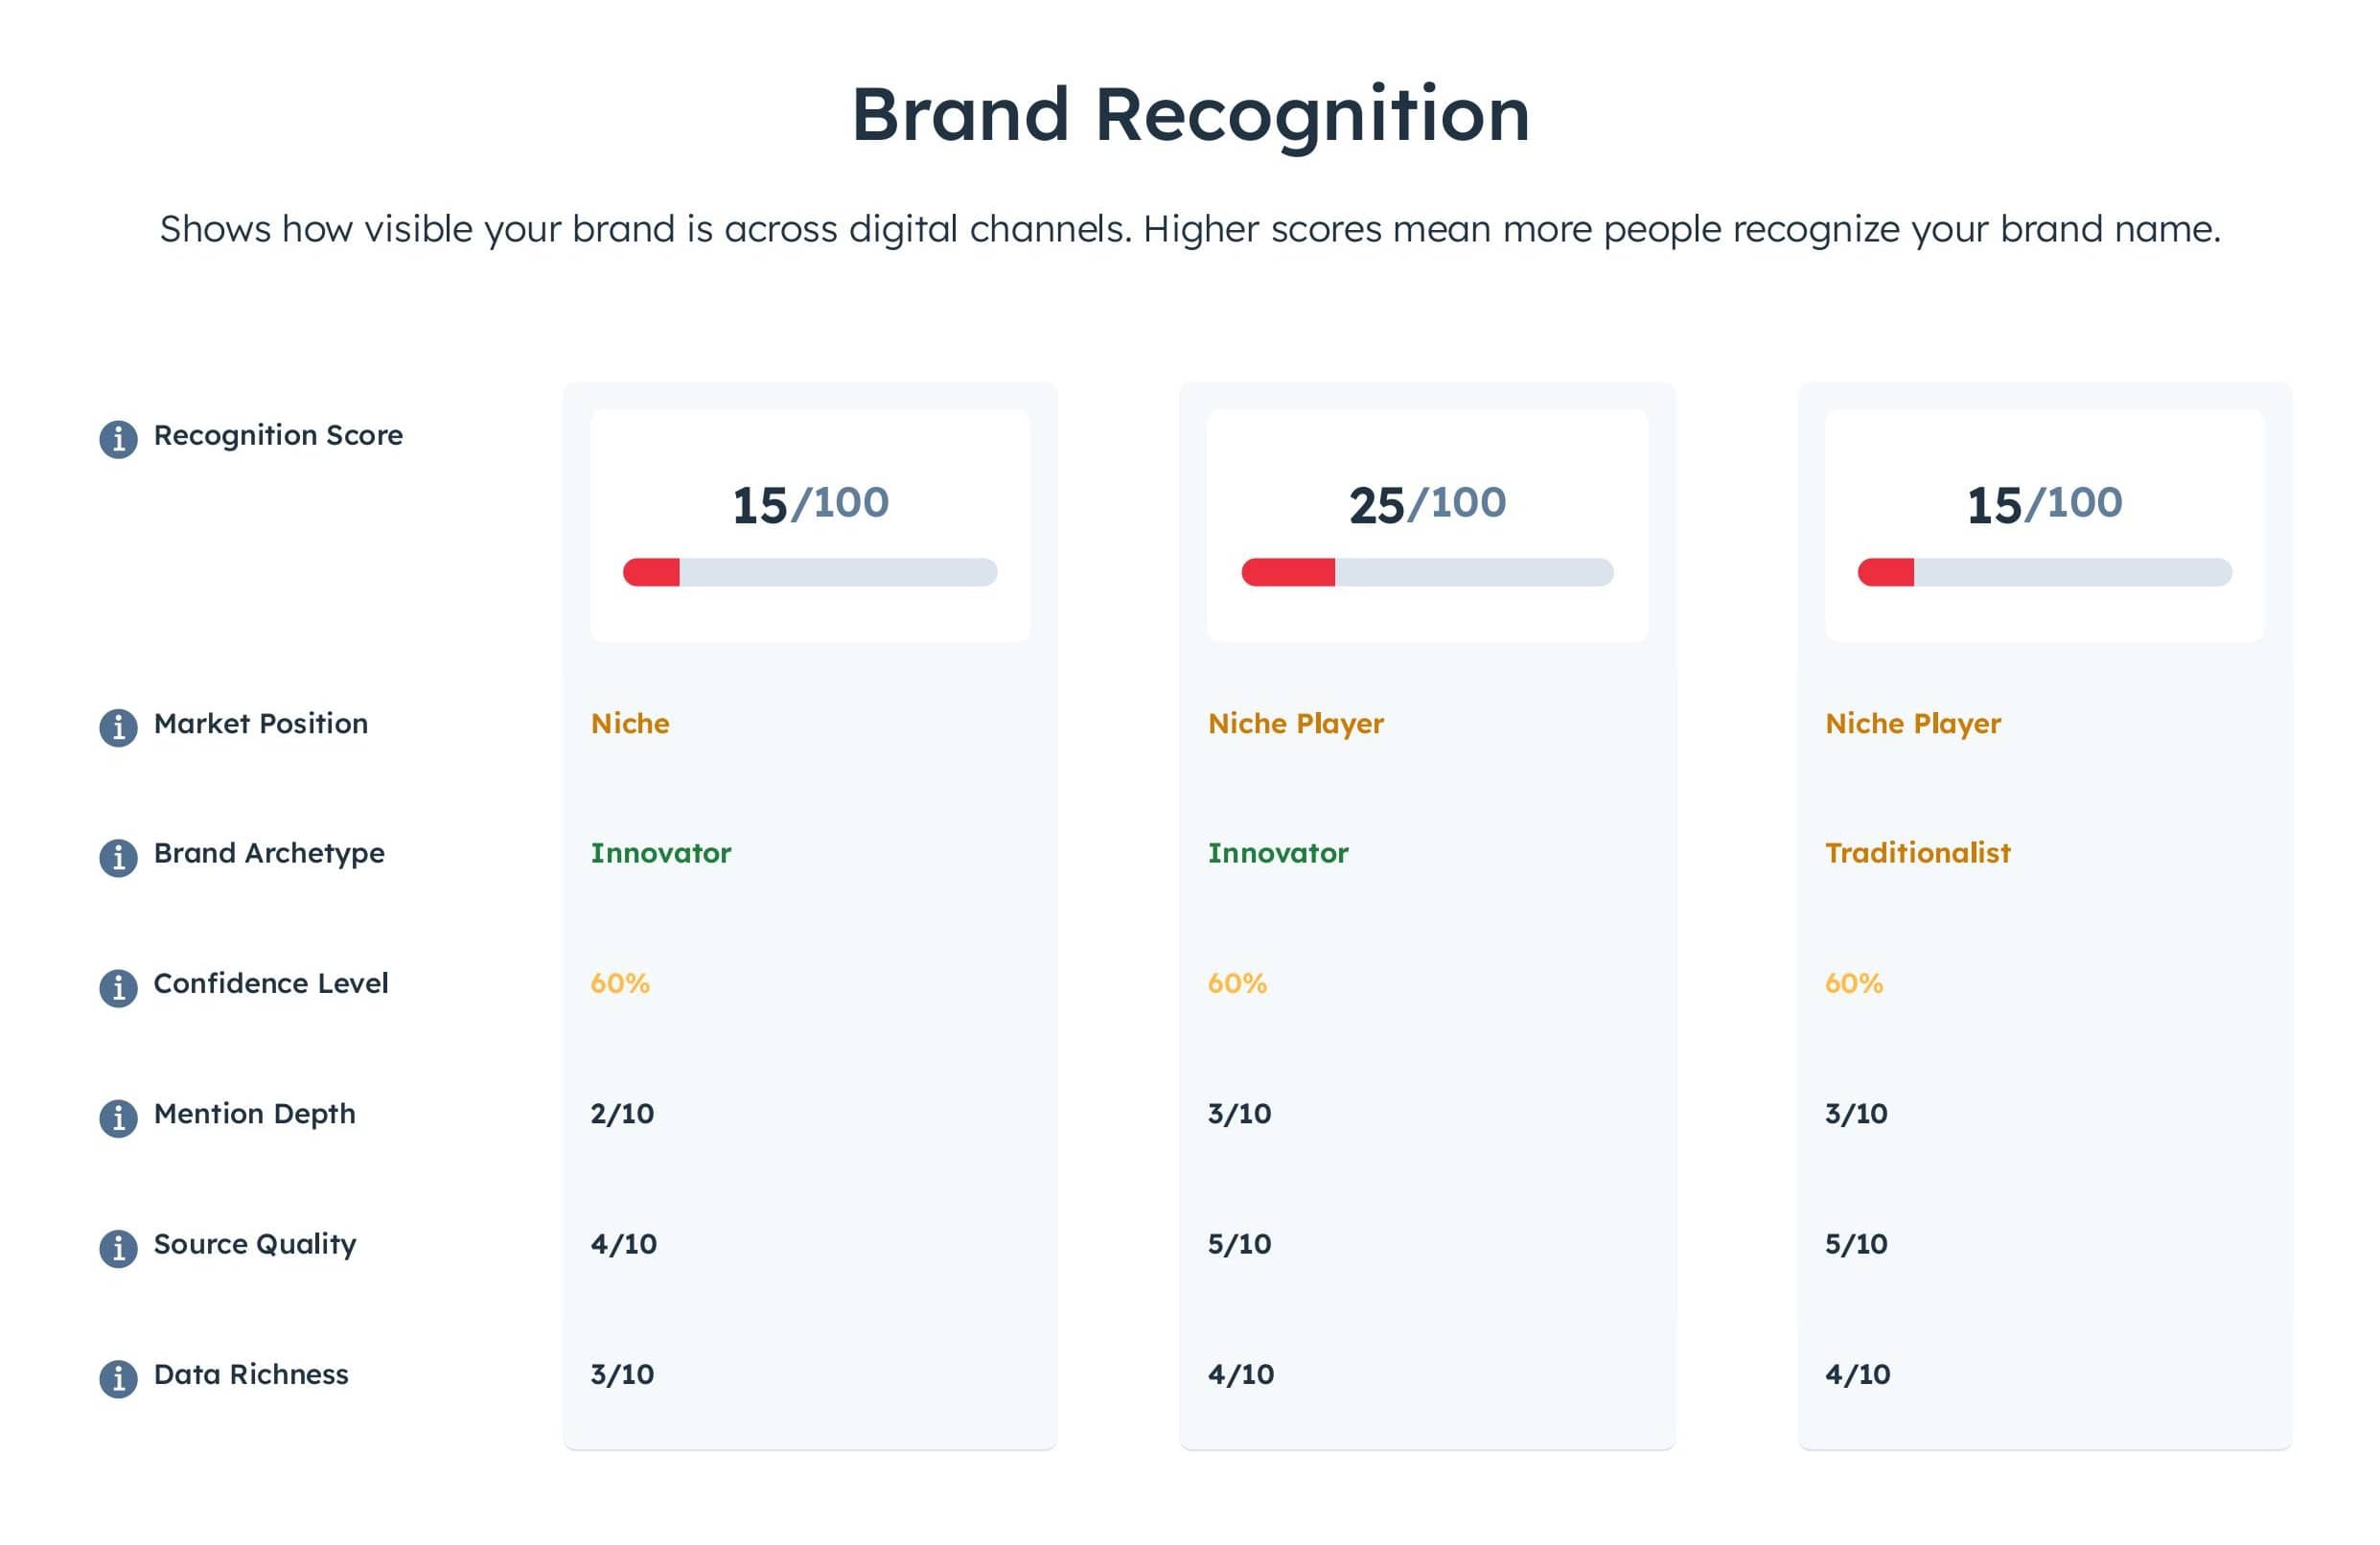Click the info icon beside Mention Depth
This screenshot has height=1545, width=2380.
tap(118, 1117)
